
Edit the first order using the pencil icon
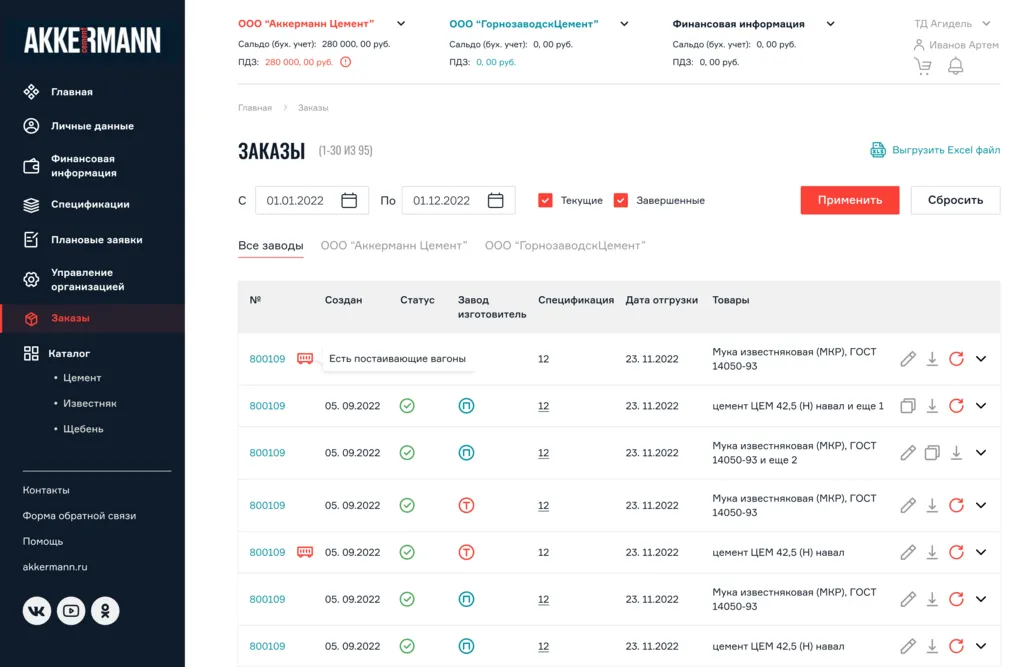coord(907,359)
